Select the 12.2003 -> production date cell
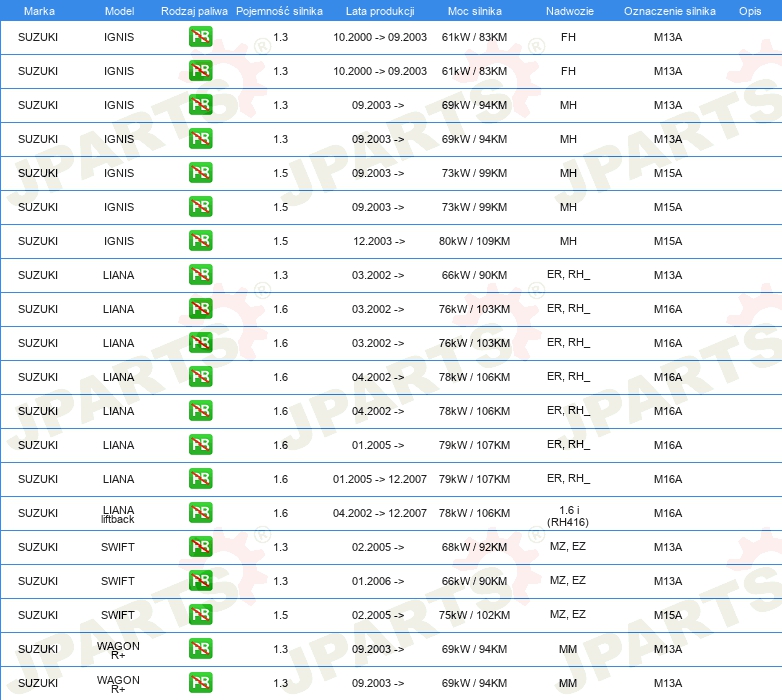The image size is (782, 700). (x=379, y=241)
